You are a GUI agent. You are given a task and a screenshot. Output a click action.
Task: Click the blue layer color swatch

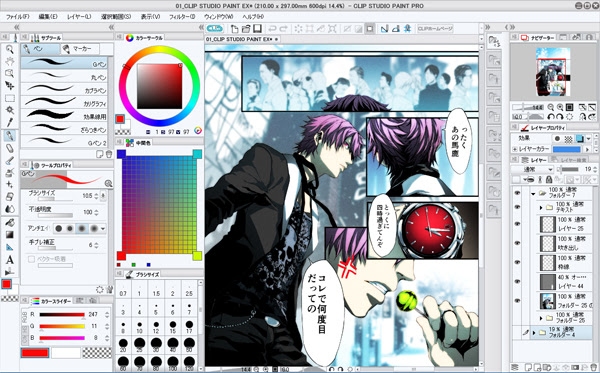566,149
